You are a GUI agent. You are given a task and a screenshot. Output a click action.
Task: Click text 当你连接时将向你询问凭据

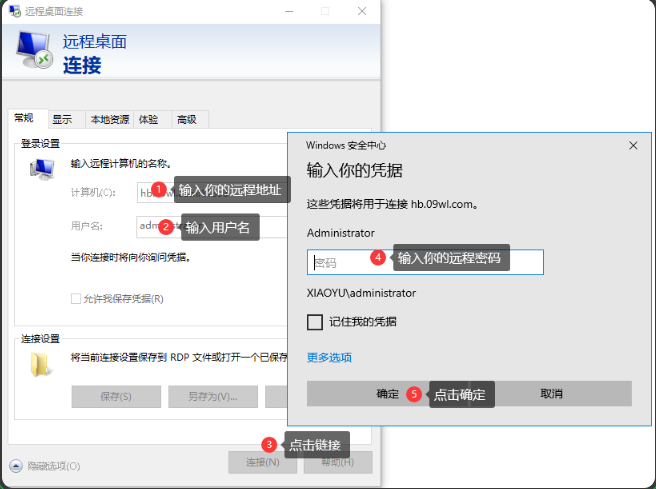tap(131, 257)
